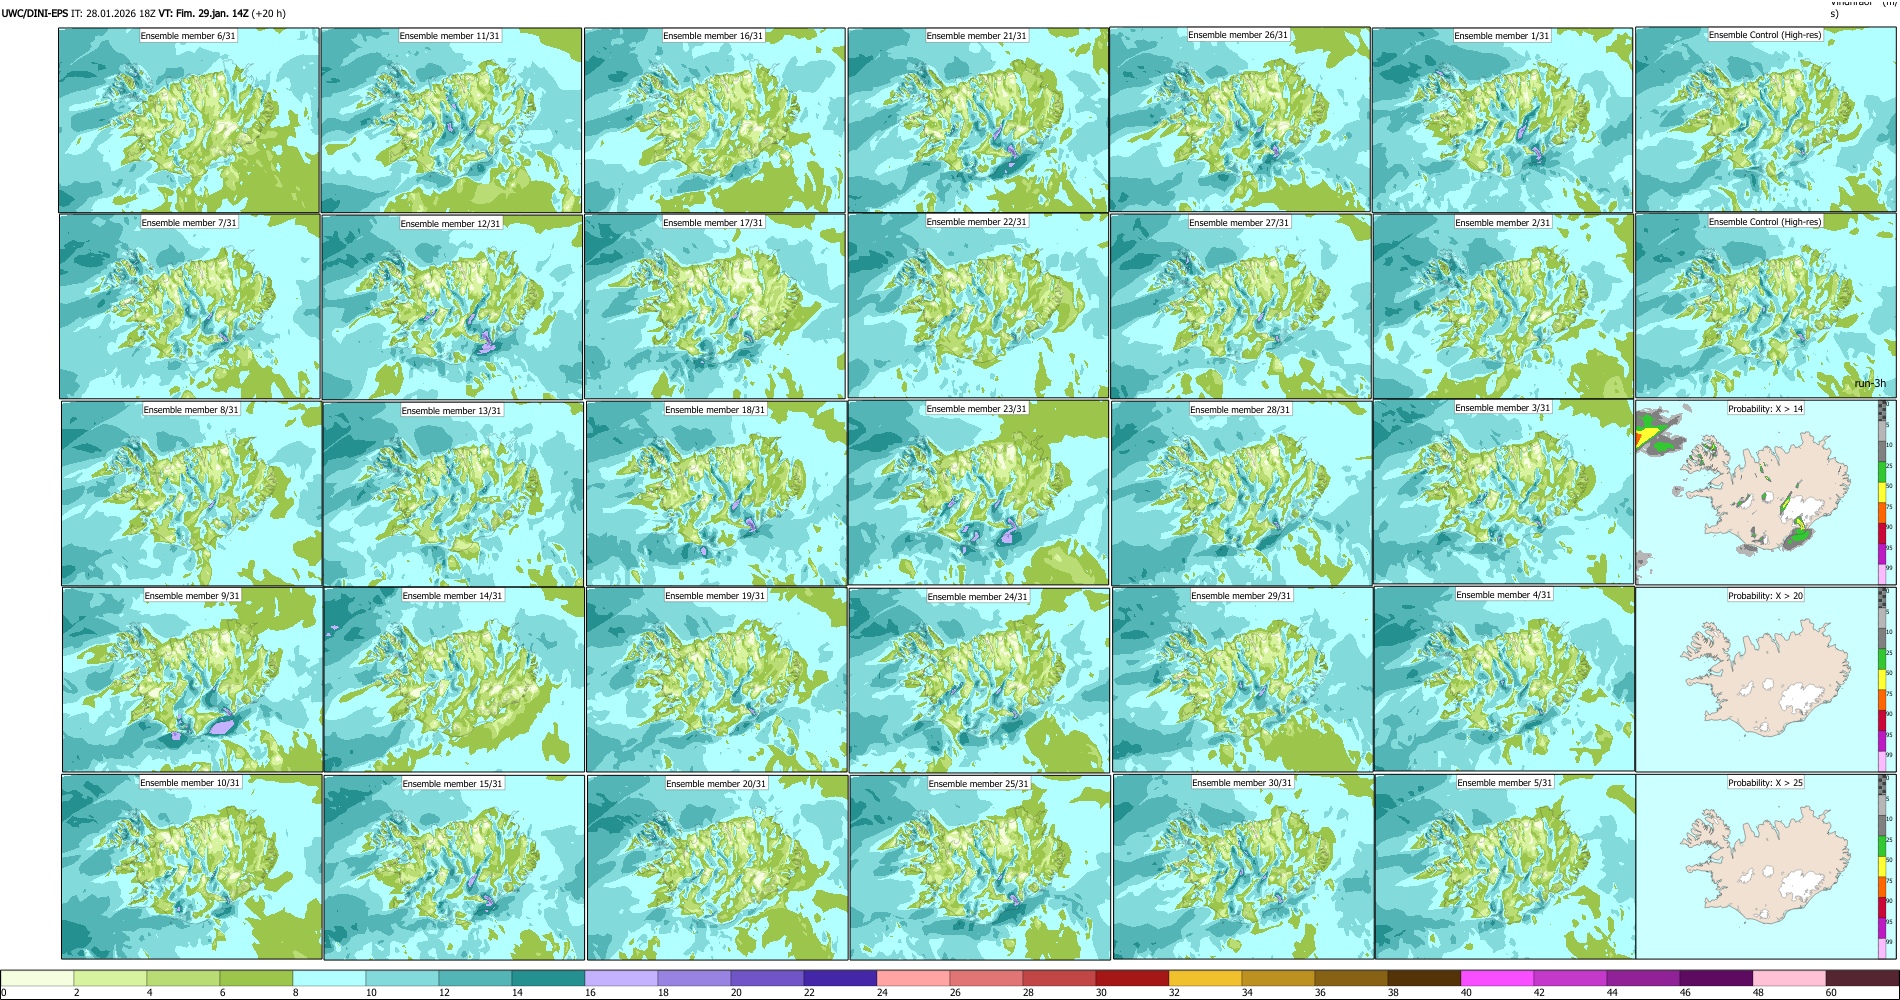The width and height of the screenshot is (1900, 1000).
Task: Open the Ensemble member 20/31 map
Action: pyautogui.click(x=717, y=868)
